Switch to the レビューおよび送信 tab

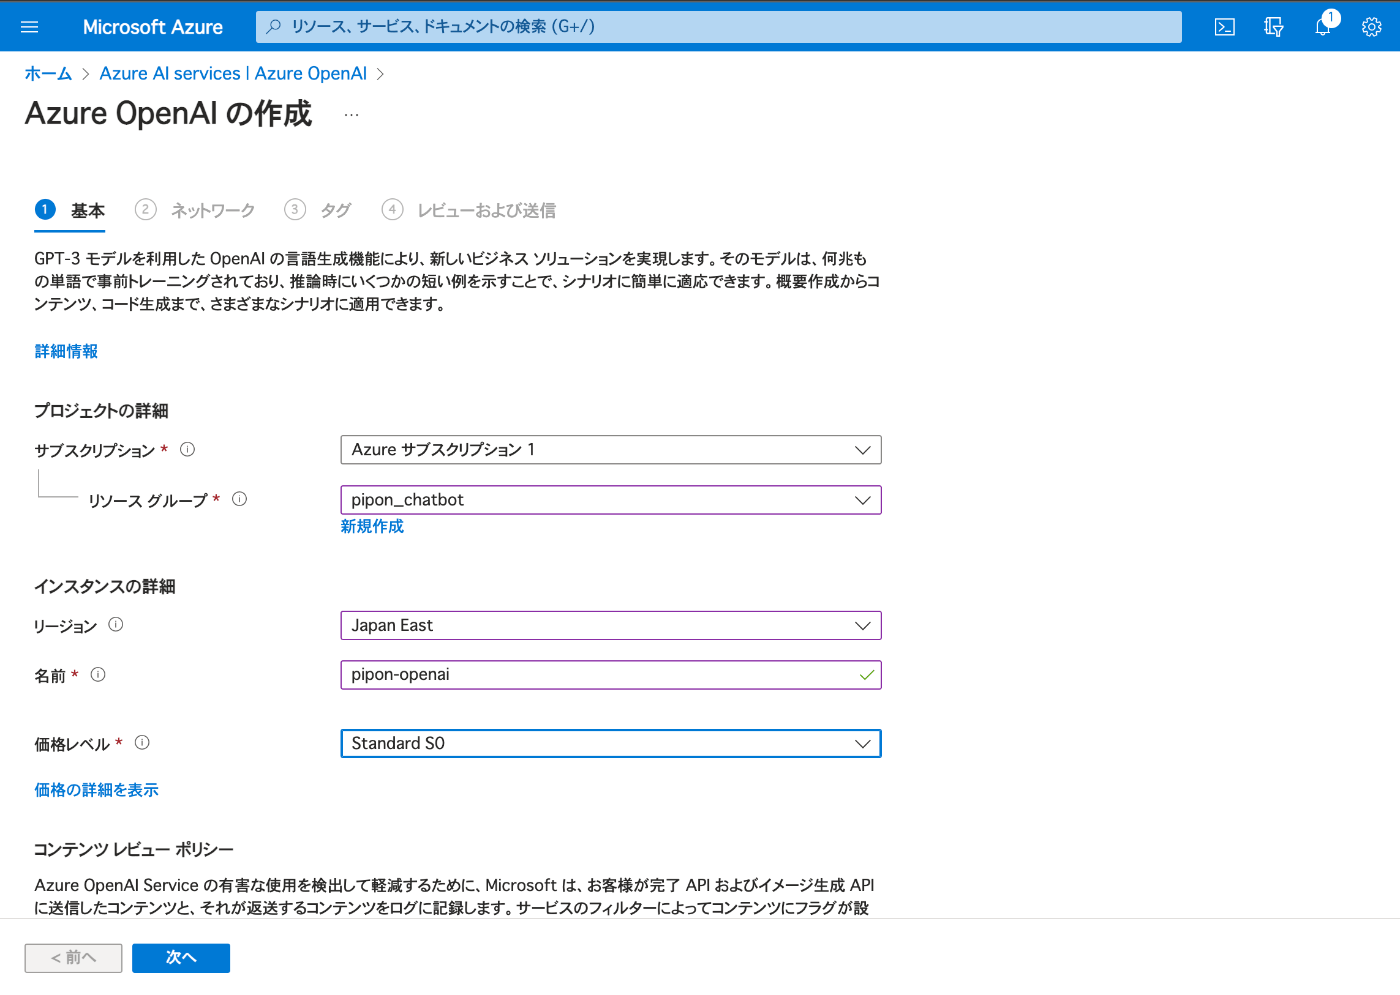[469, 210]
